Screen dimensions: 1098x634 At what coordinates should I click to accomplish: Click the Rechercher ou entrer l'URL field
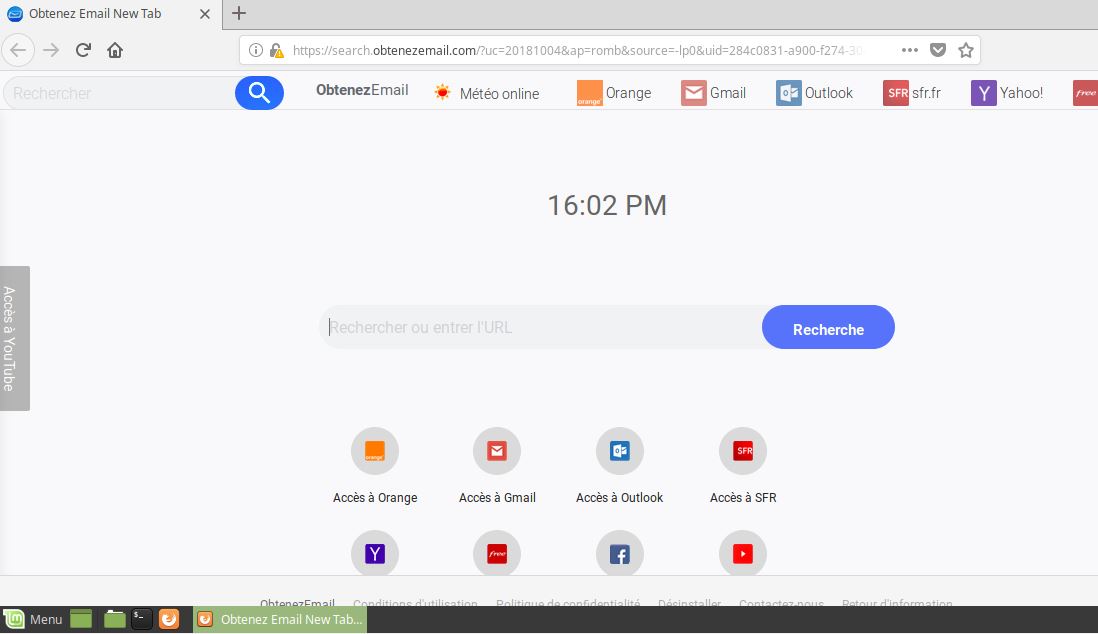541,327
